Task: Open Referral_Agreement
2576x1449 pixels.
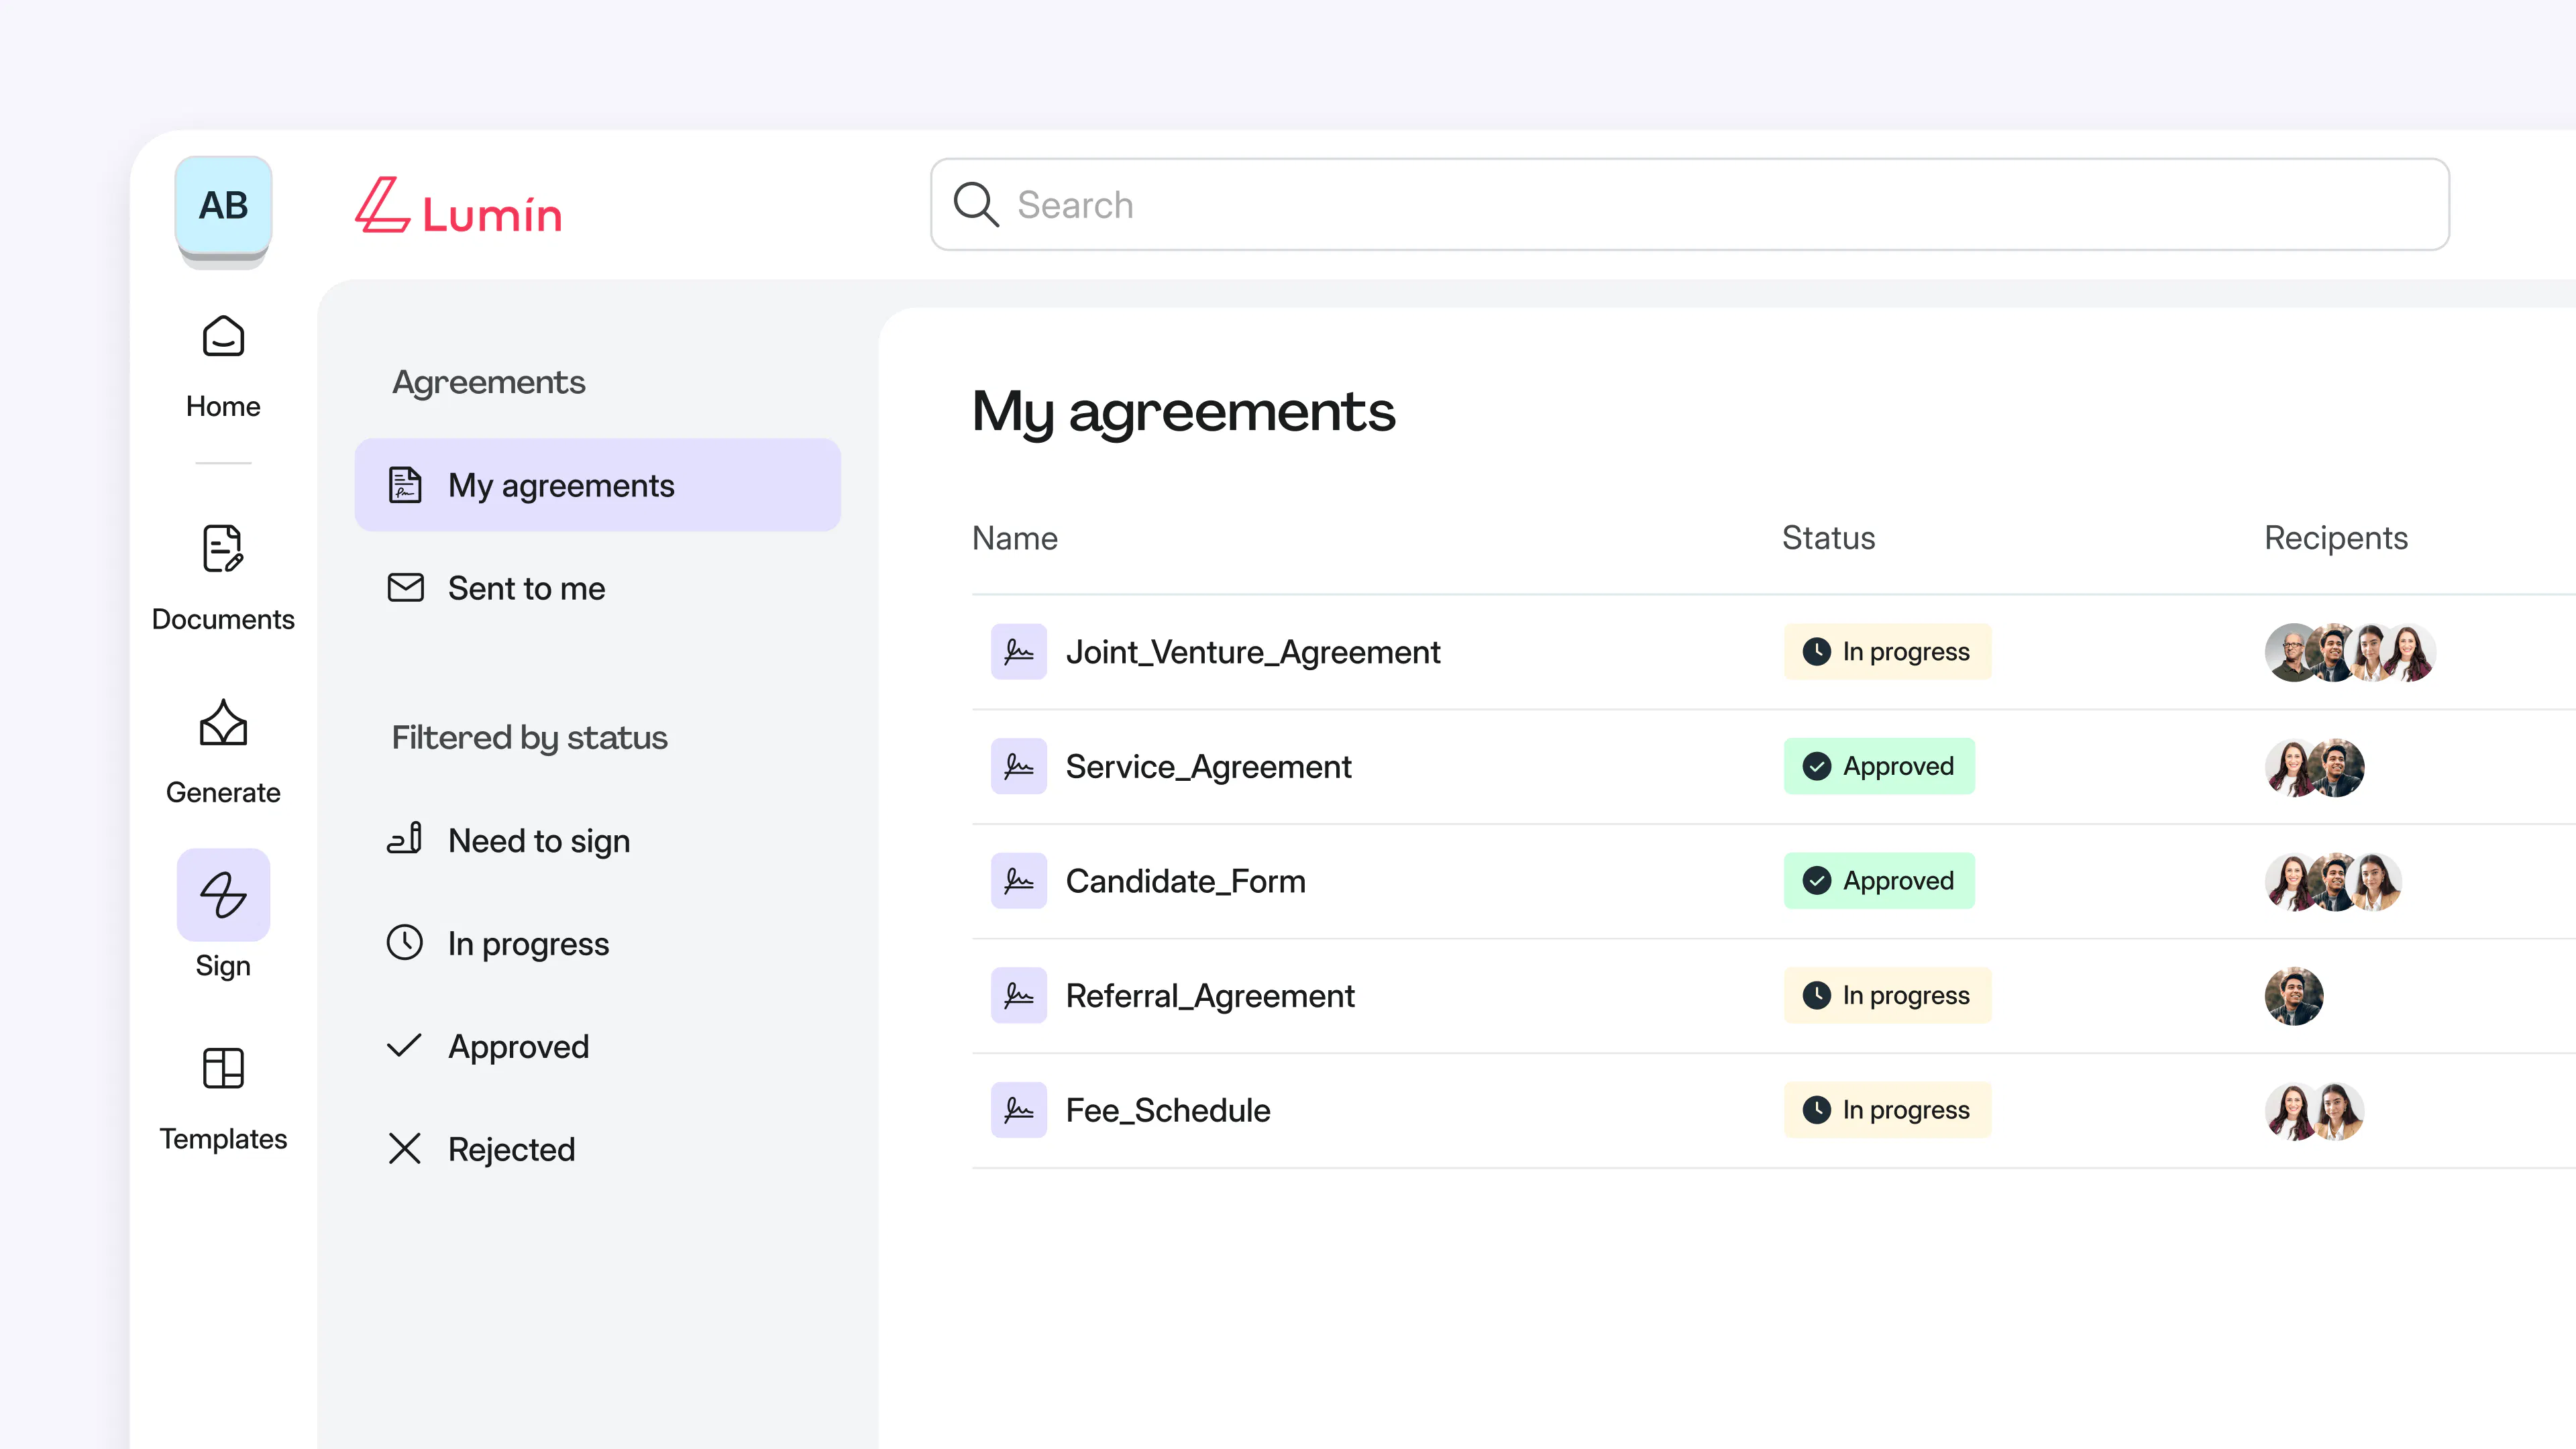Action: click(x=1210, y=995)
